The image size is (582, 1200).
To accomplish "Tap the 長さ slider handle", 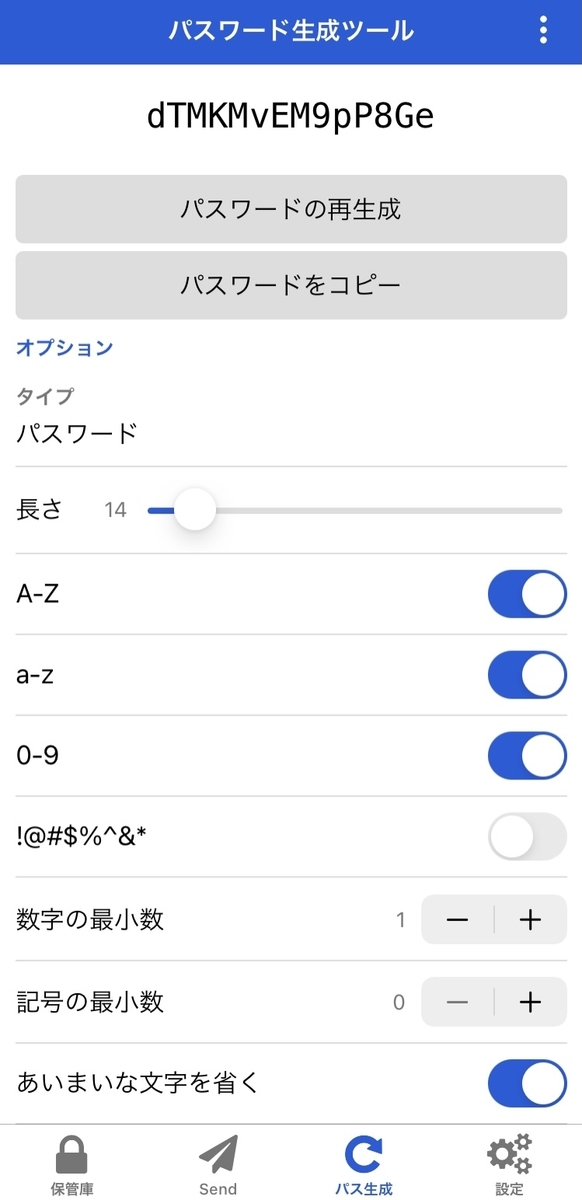I will point(194,510).
